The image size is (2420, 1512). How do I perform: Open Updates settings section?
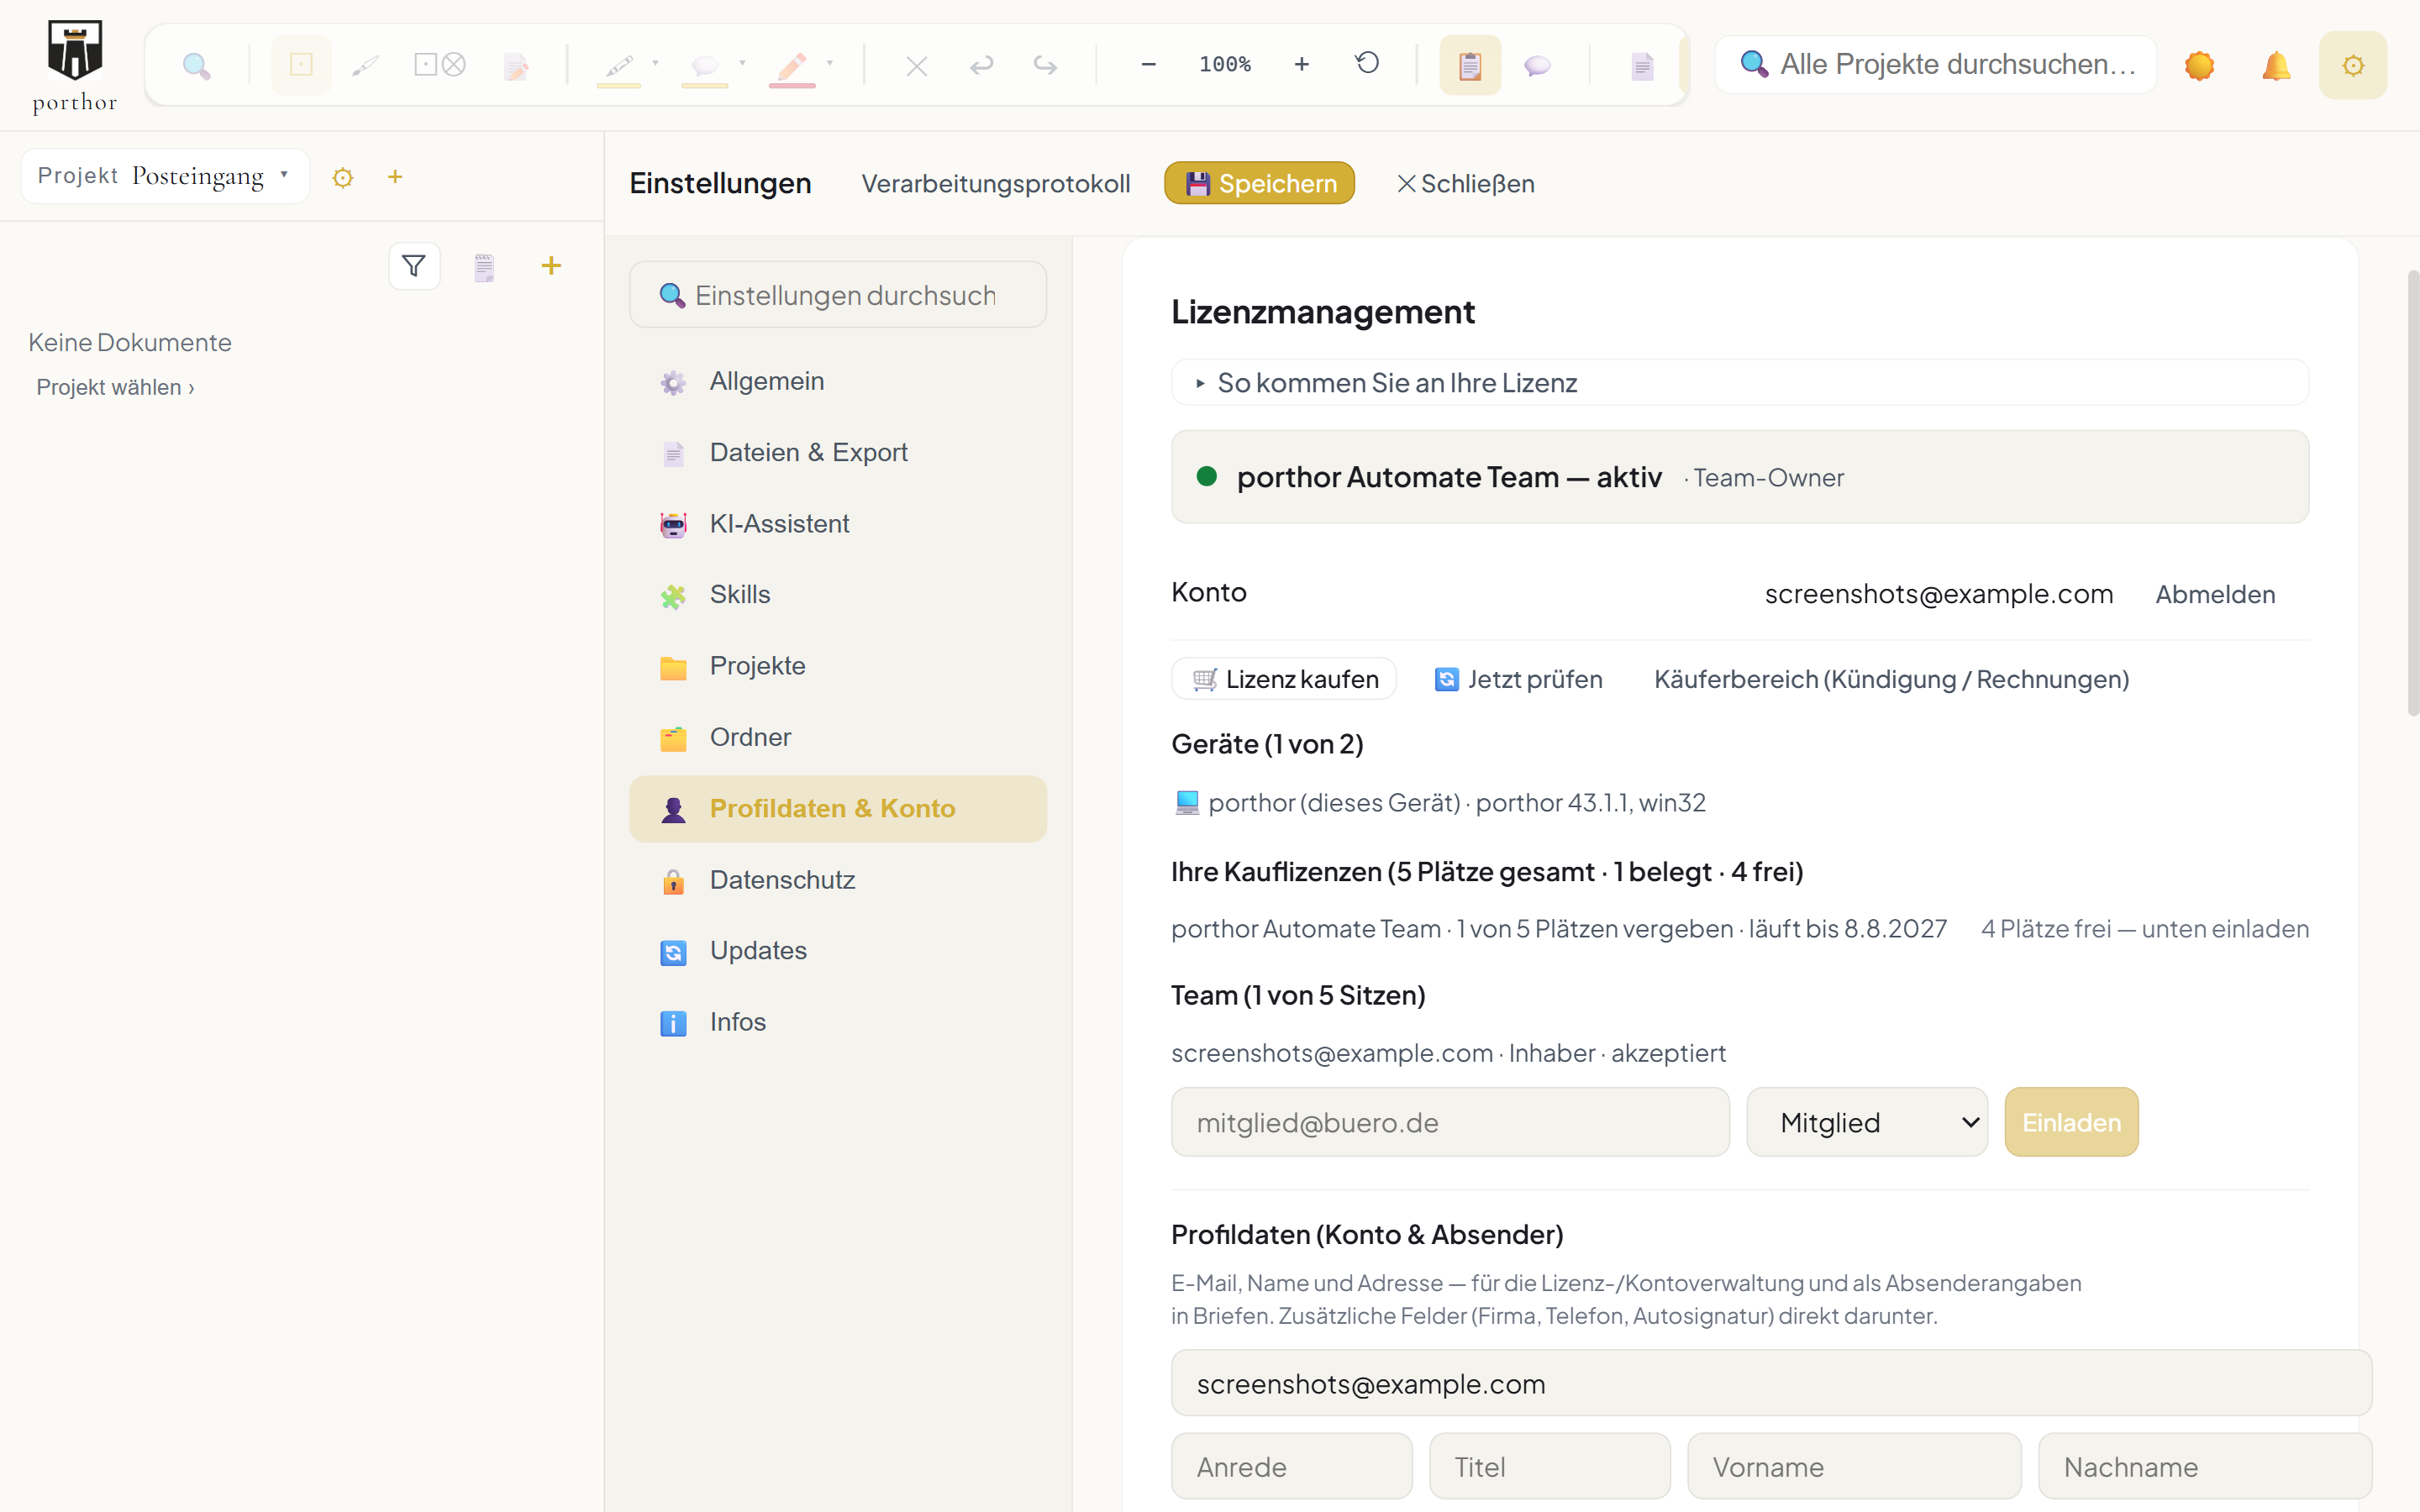[x=838, y=951]
